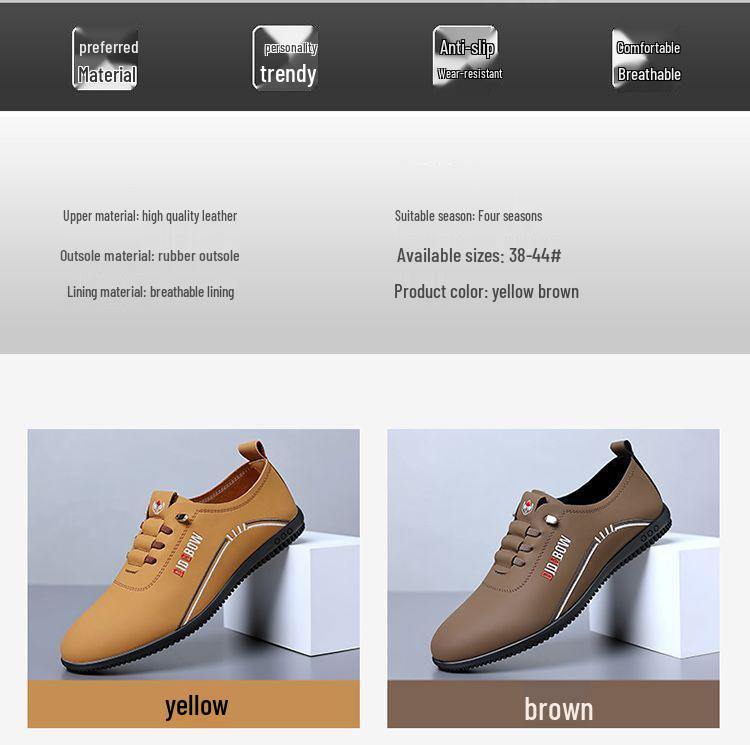Click the DIDBOW logo on brown shoe
Screen dimensions: 750x745
click(556, 558)
